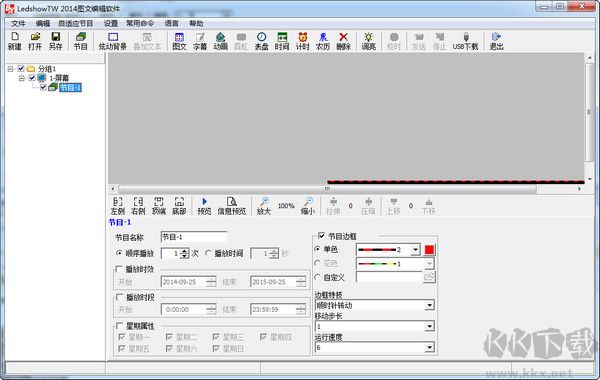Align to 底部 using the icon

coord(179,206)
